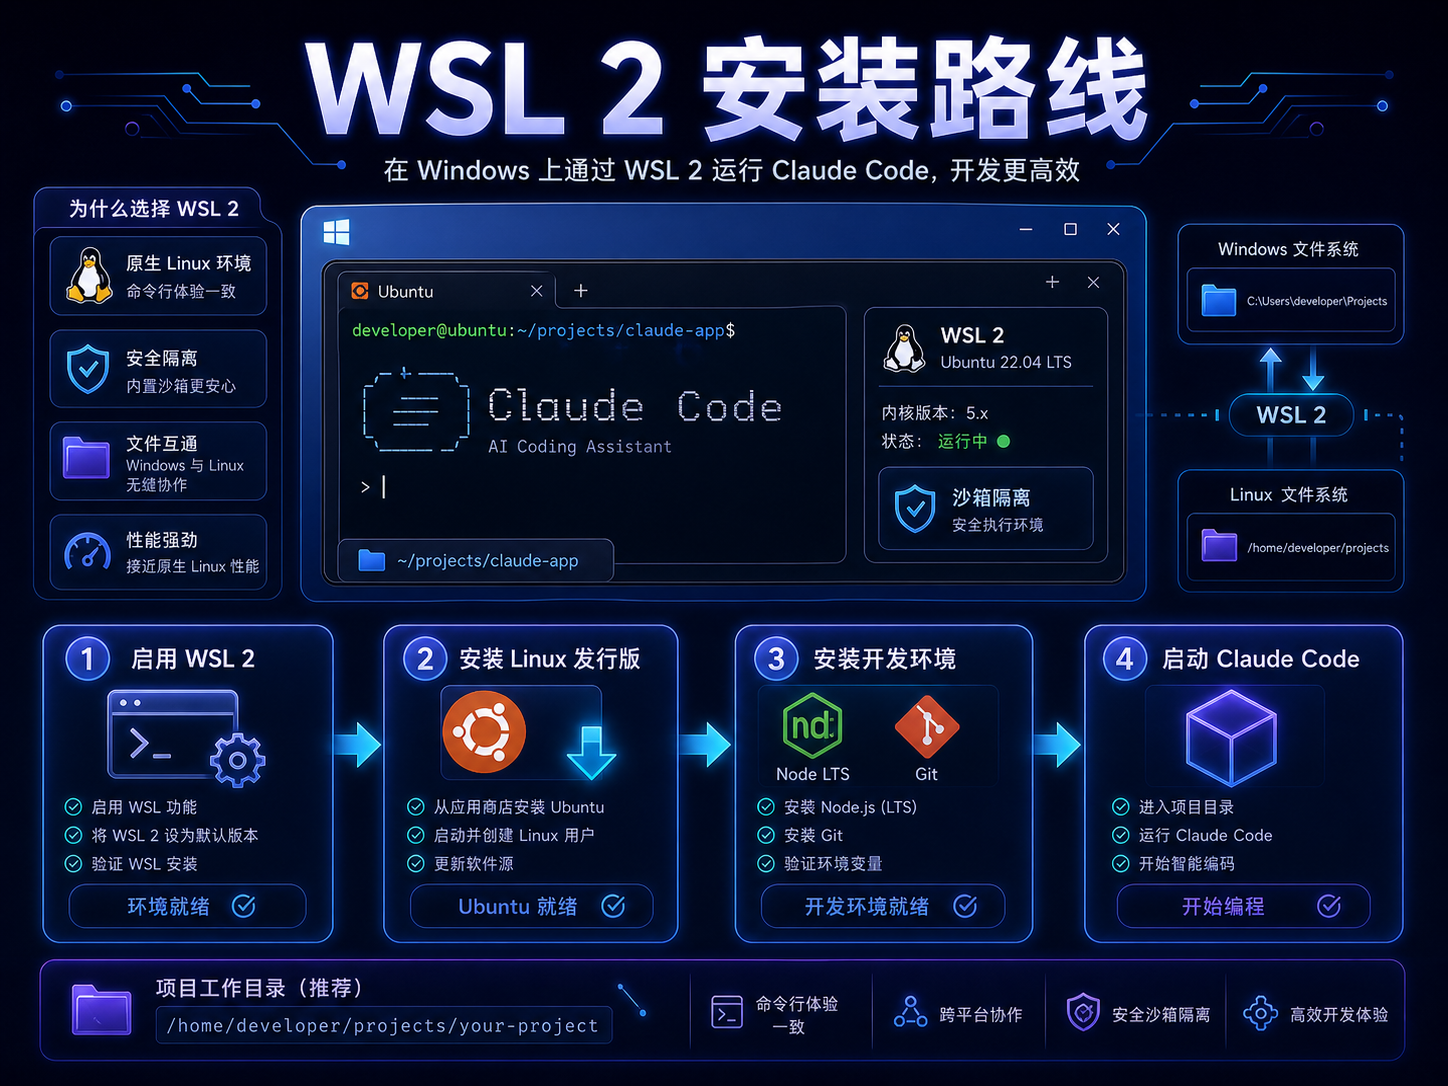This screenshot has width=1448, height=1086.
Task: Click the Windows logo in the window title bar
Action: 337,232
